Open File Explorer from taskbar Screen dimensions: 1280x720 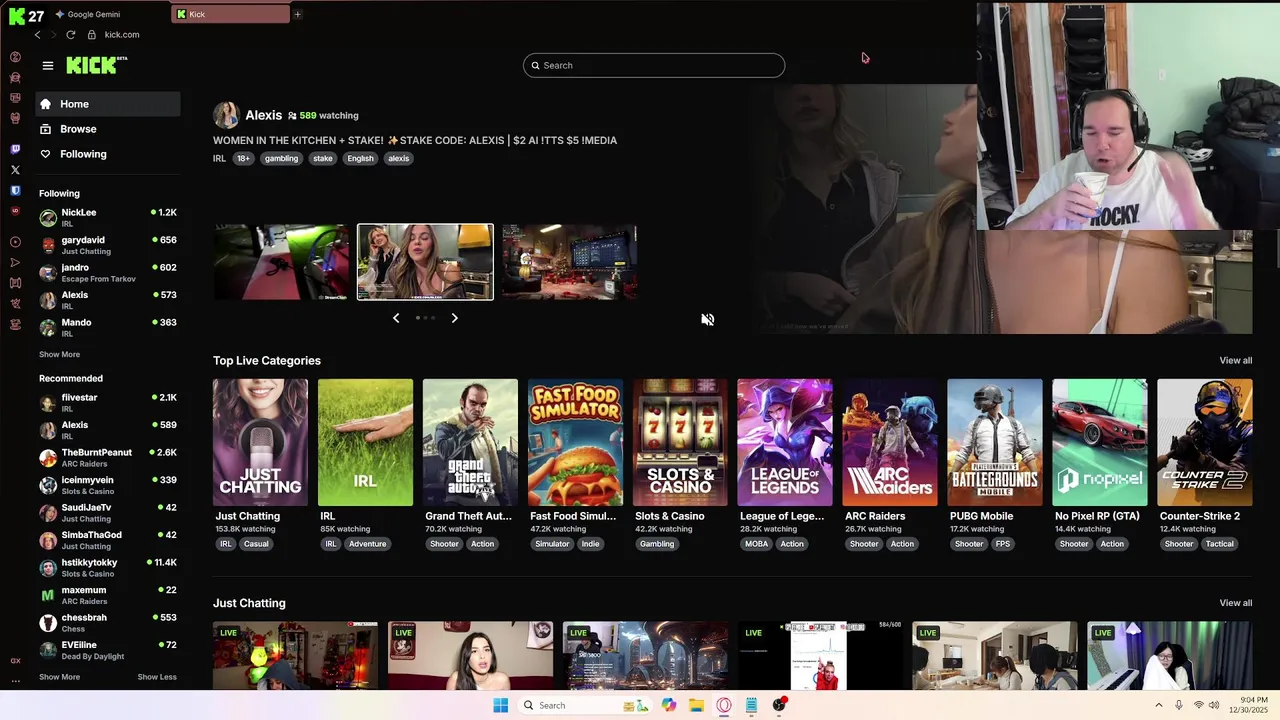point(696,705)
